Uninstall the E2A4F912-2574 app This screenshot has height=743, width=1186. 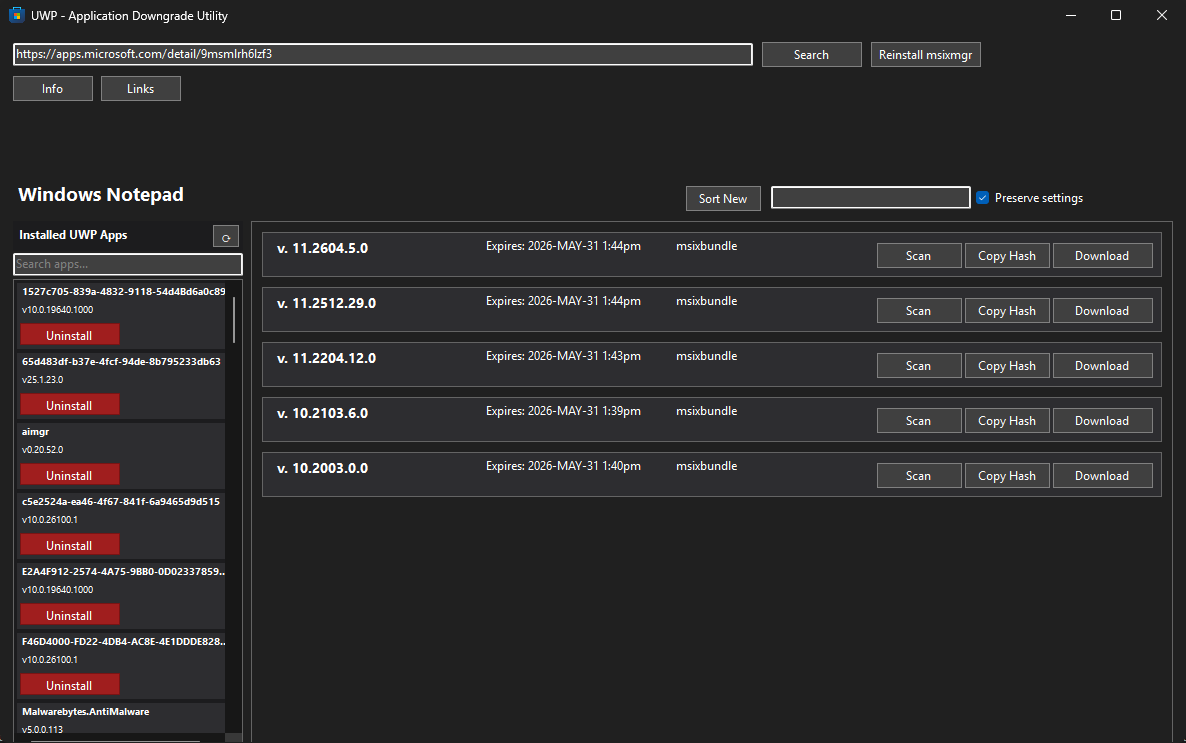[70, 615]
